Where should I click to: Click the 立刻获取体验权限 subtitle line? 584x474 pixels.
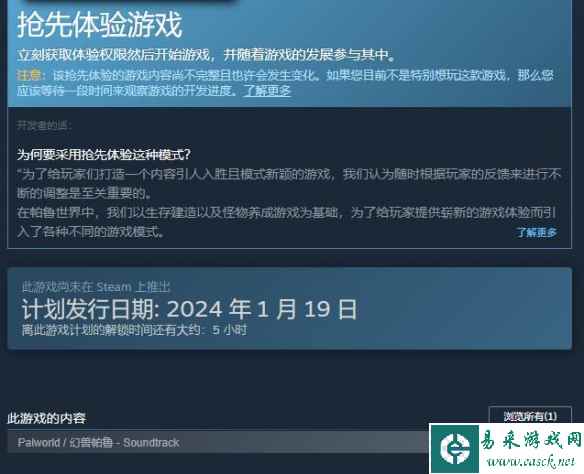(206, 55)
